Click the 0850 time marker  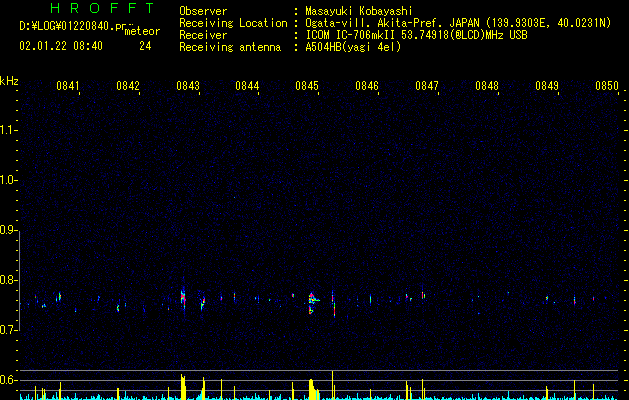pyautogui.click(x=607, y=85)
